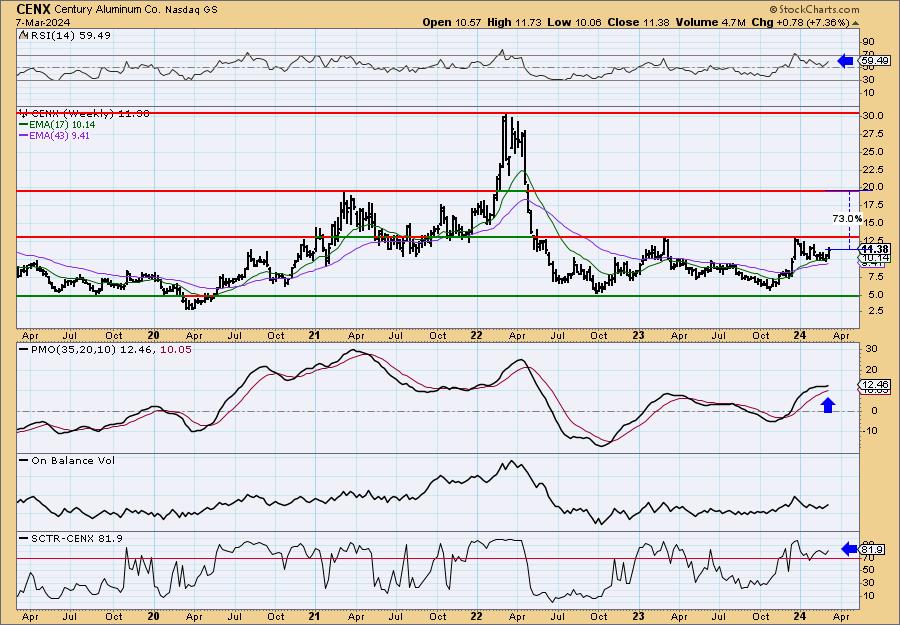This screenshot has height=625, width=900.
Task: Click the 25.0 price axis label
Action: tap(873, 152)
